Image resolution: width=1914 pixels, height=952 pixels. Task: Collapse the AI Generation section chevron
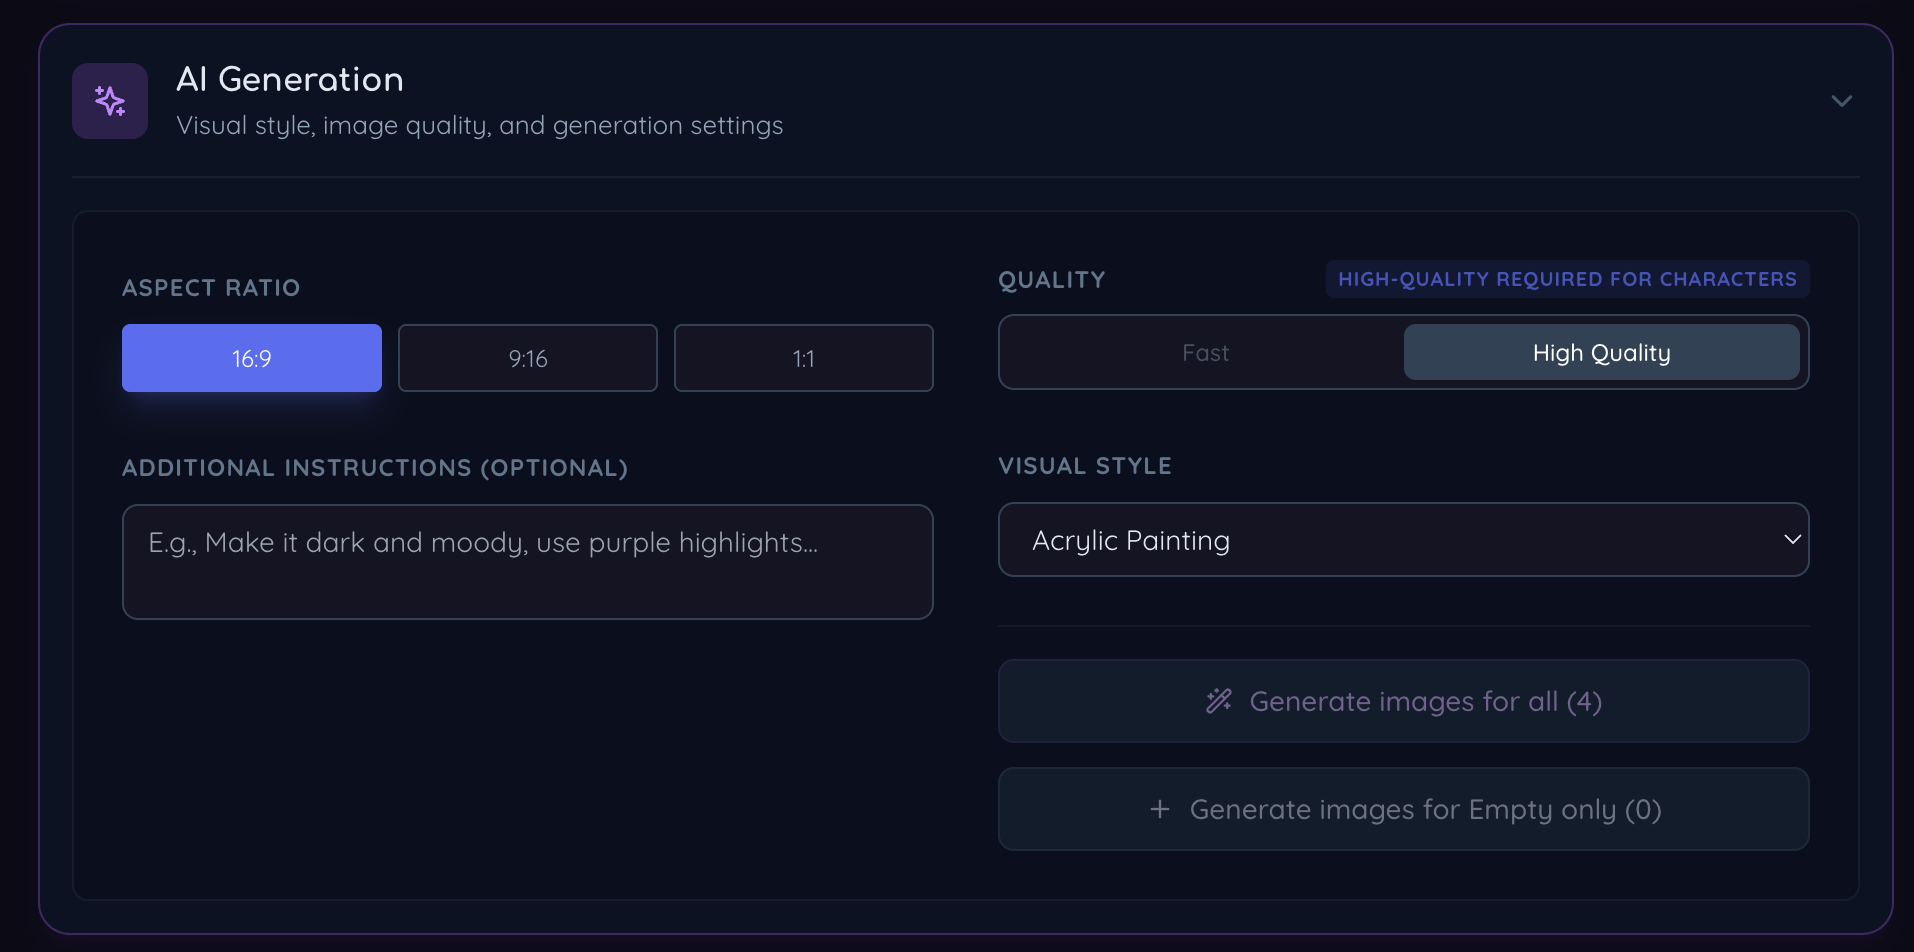coord(1841,101)
